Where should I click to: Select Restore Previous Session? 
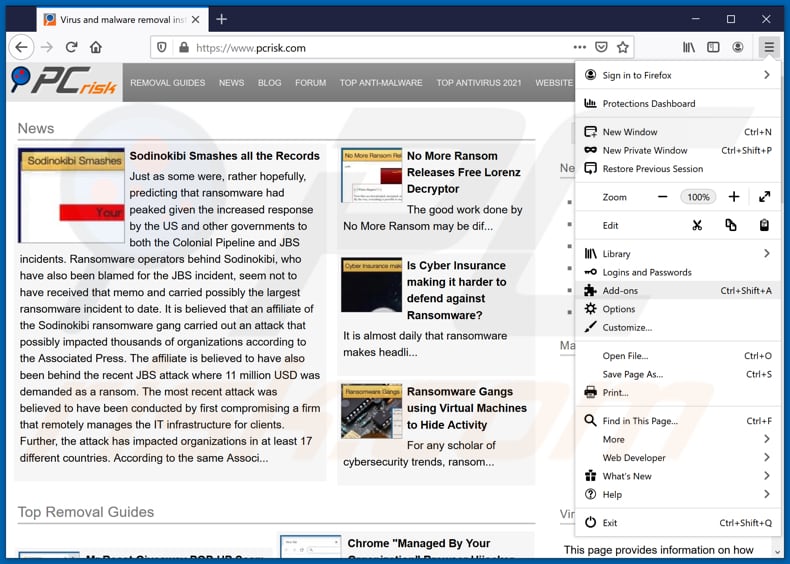pyautogui.click(x=678, y=168)
